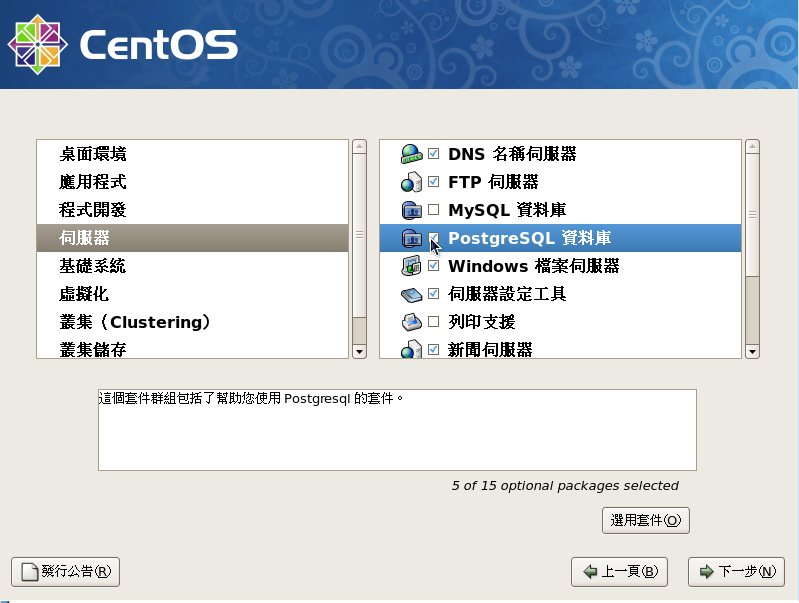
Task: Click the MySQL 資料庫 label
Action: point(507,210)
